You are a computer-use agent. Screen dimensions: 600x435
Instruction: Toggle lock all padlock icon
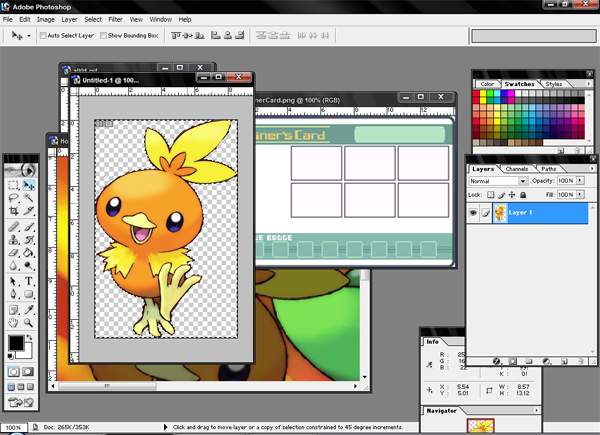tap(523, 195)
